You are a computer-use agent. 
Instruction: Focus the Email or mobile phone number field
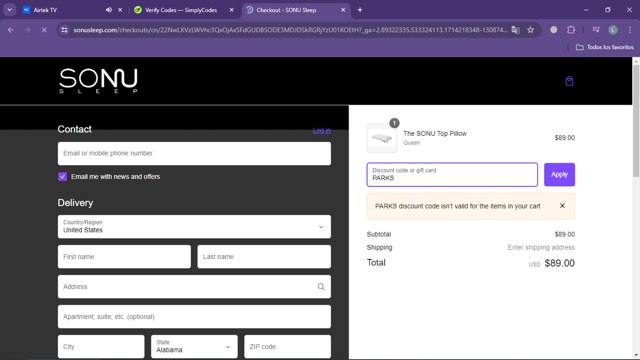(x=194, y=153)
